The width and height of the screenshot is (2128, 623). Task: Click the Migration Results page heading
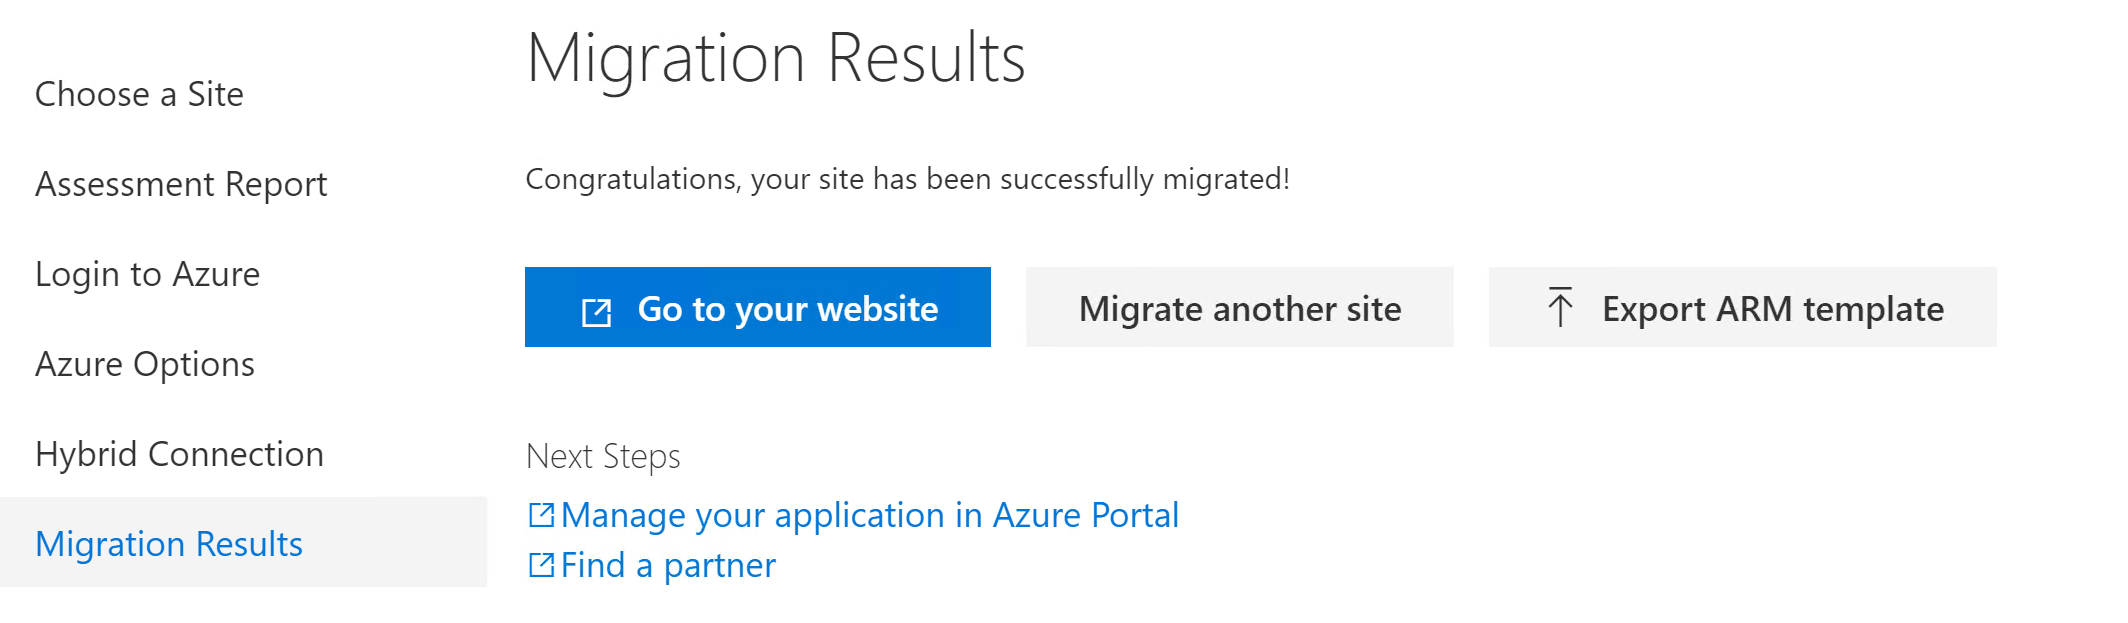point(776,58)
